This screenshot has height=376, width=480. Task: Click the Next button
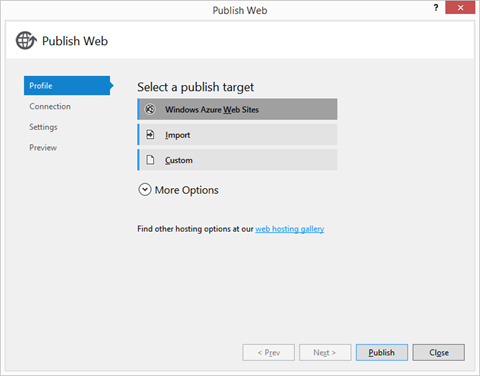coord(325,352)
